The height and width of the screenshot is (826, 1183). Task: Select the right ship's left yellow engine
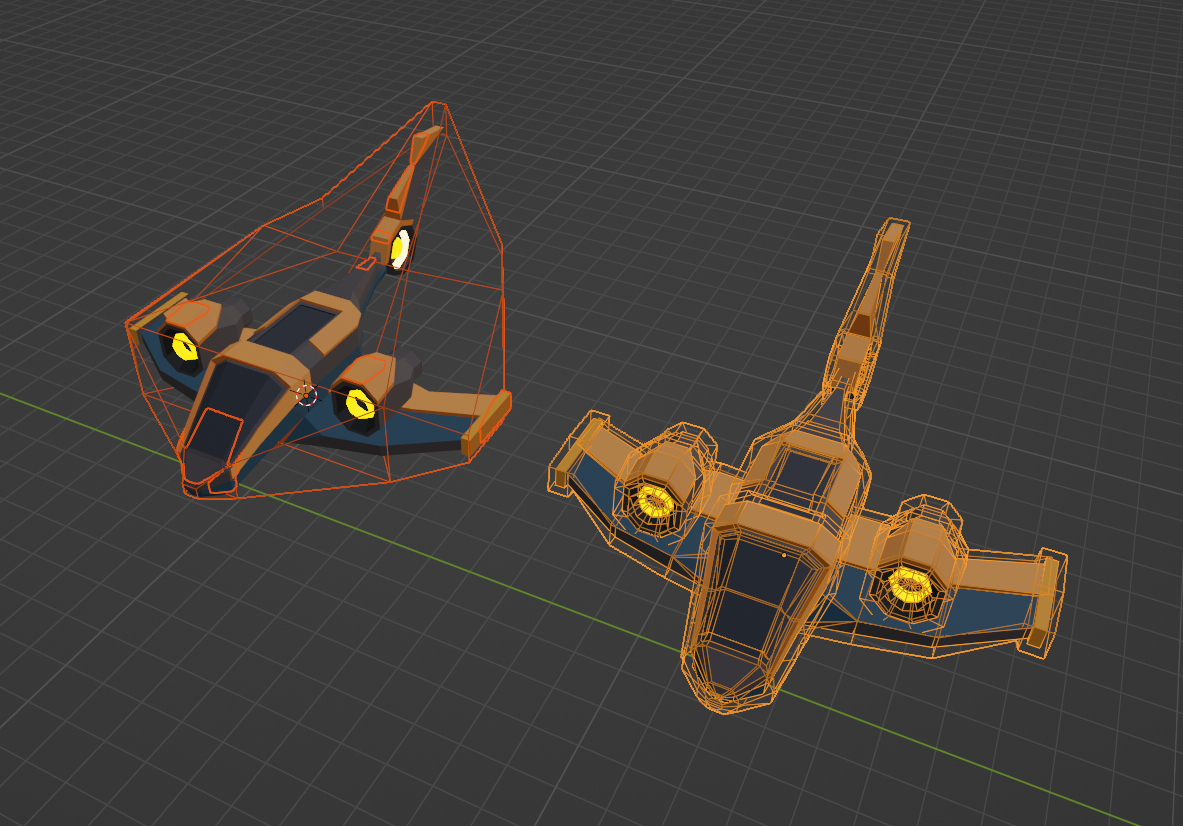pyautogui.click(x=654, y=499)
